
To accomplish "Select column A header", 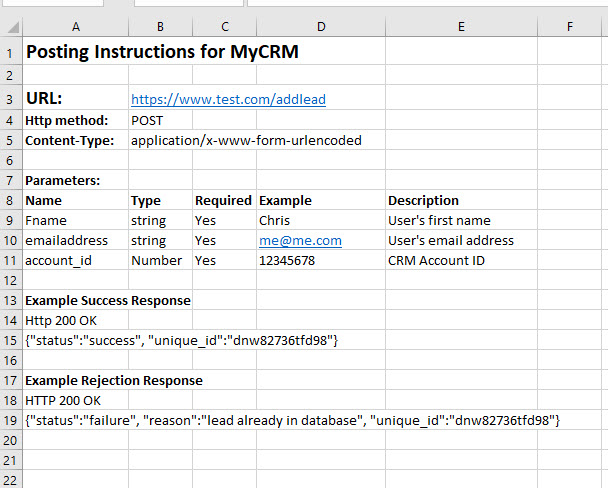I will tap(76, 27).
